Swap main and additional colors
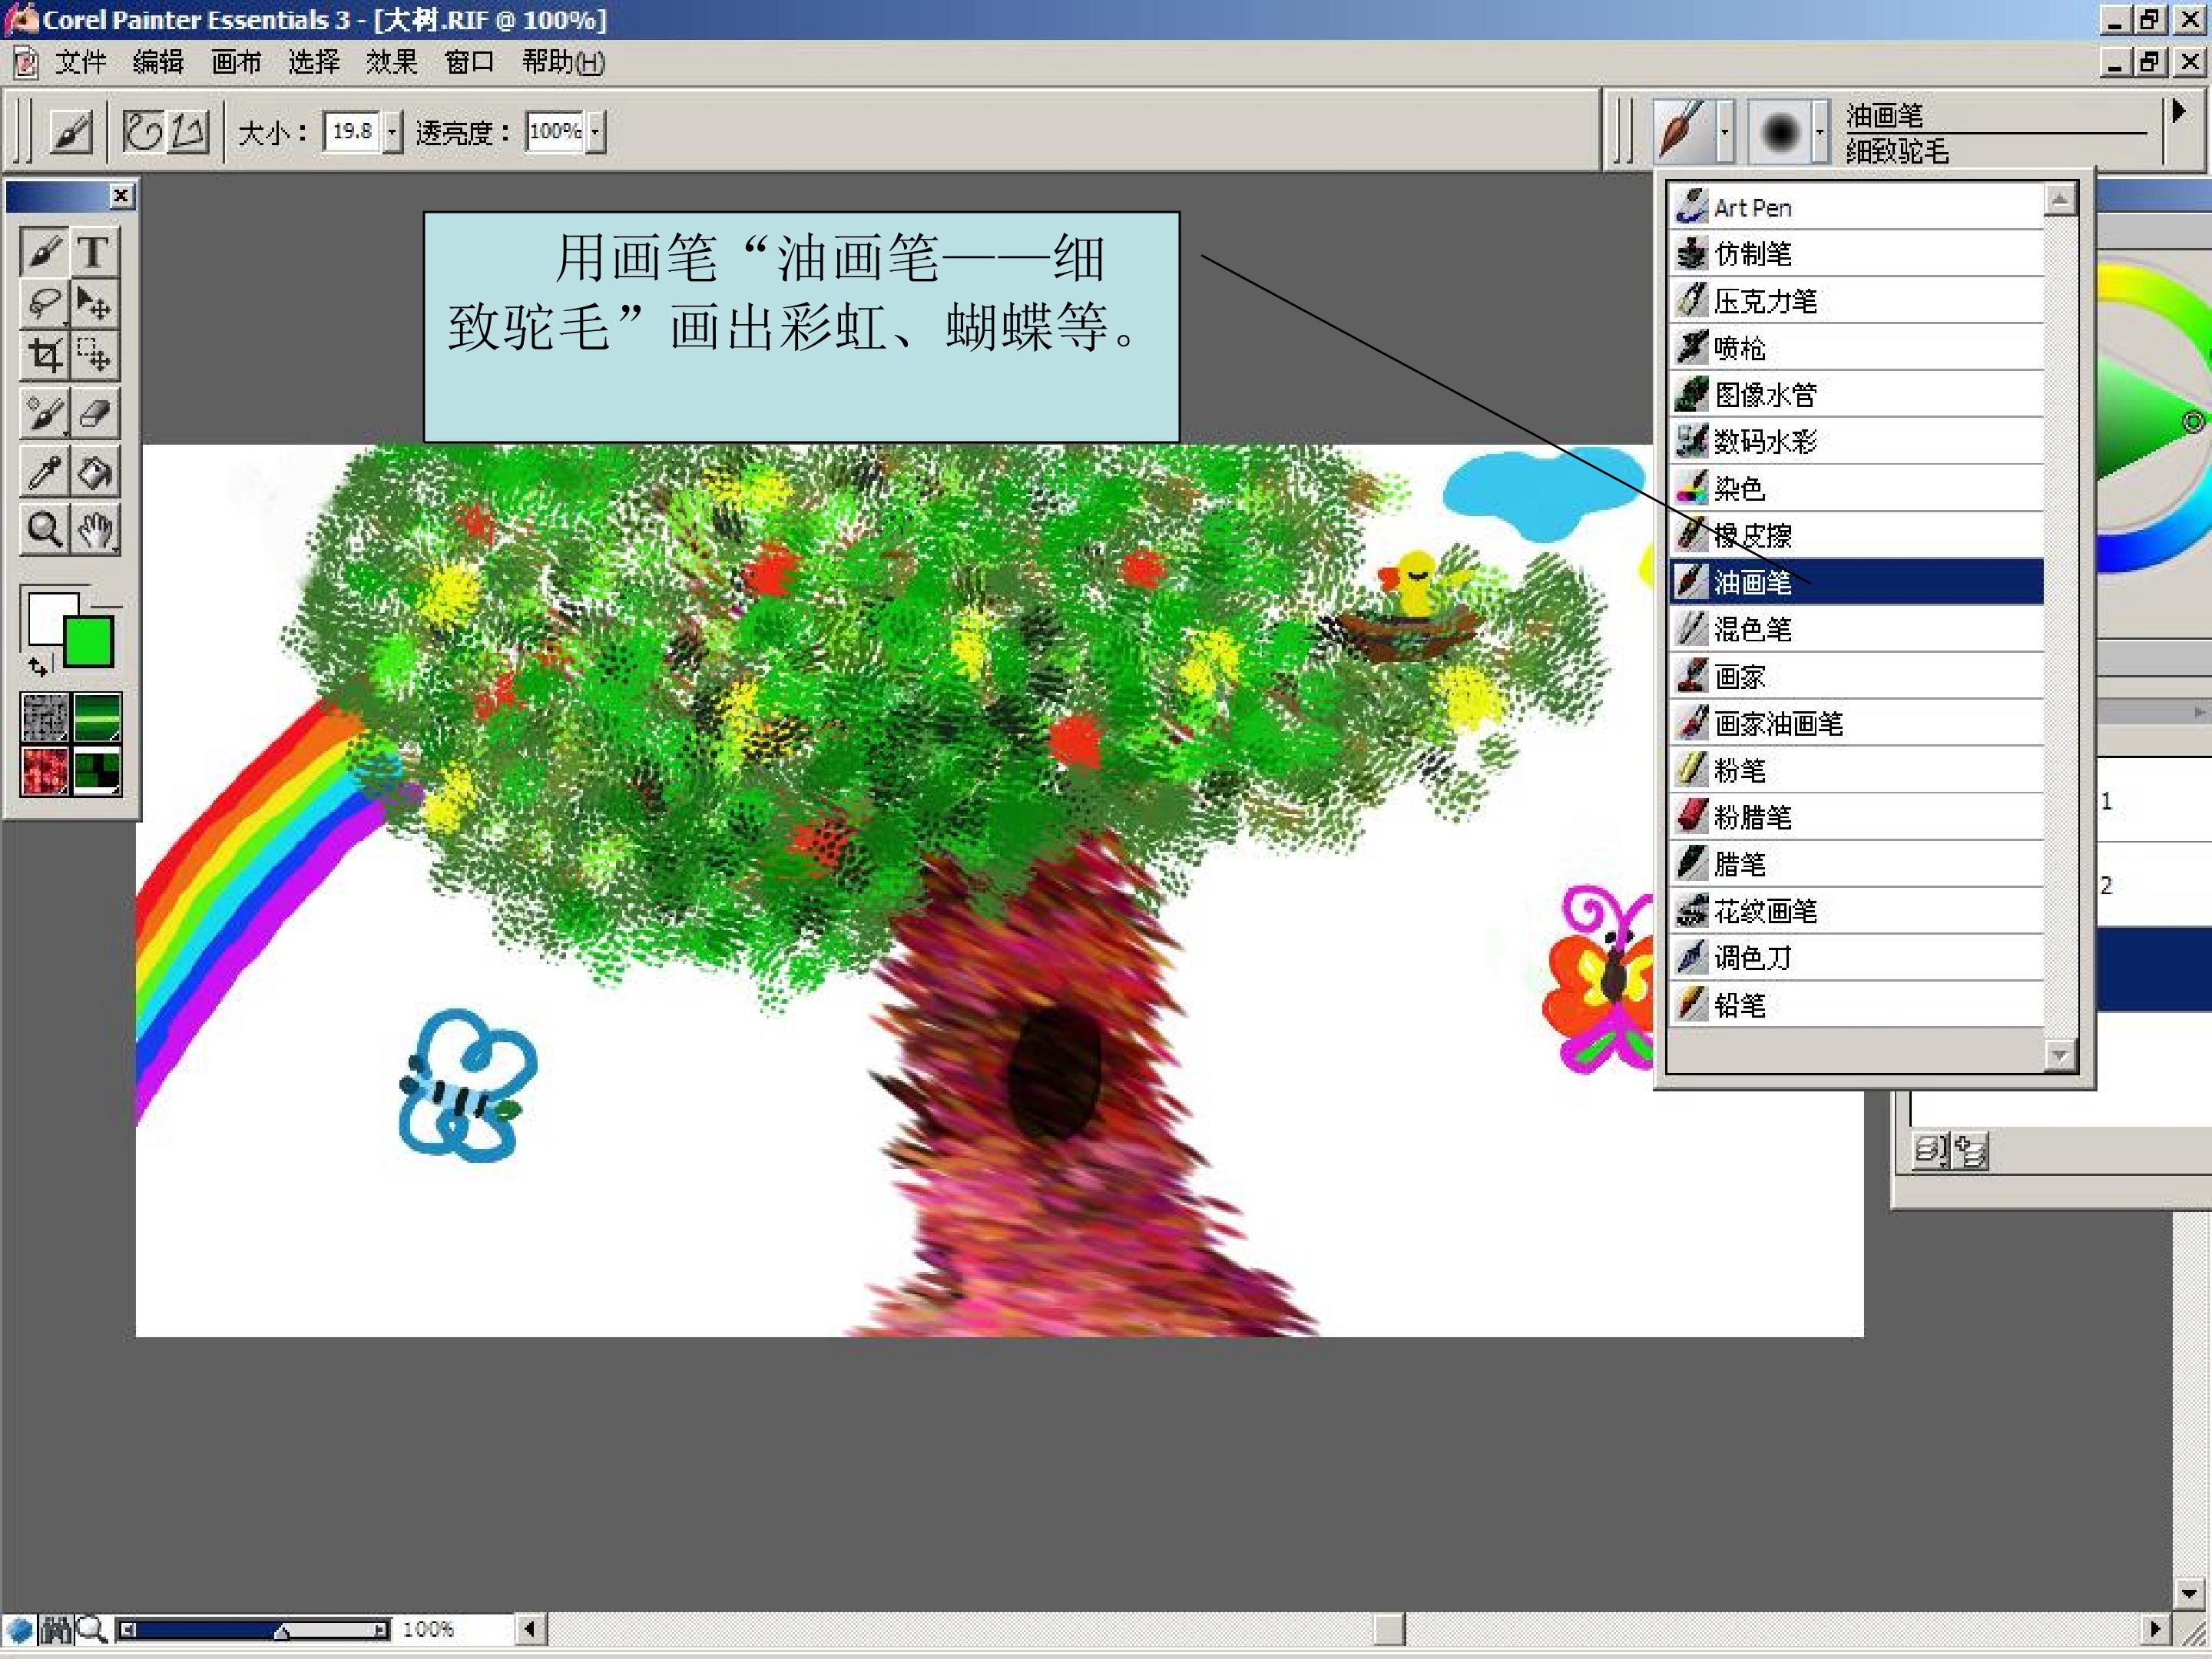Screen dimensions: 2212x1659 [x=37, y=665]
